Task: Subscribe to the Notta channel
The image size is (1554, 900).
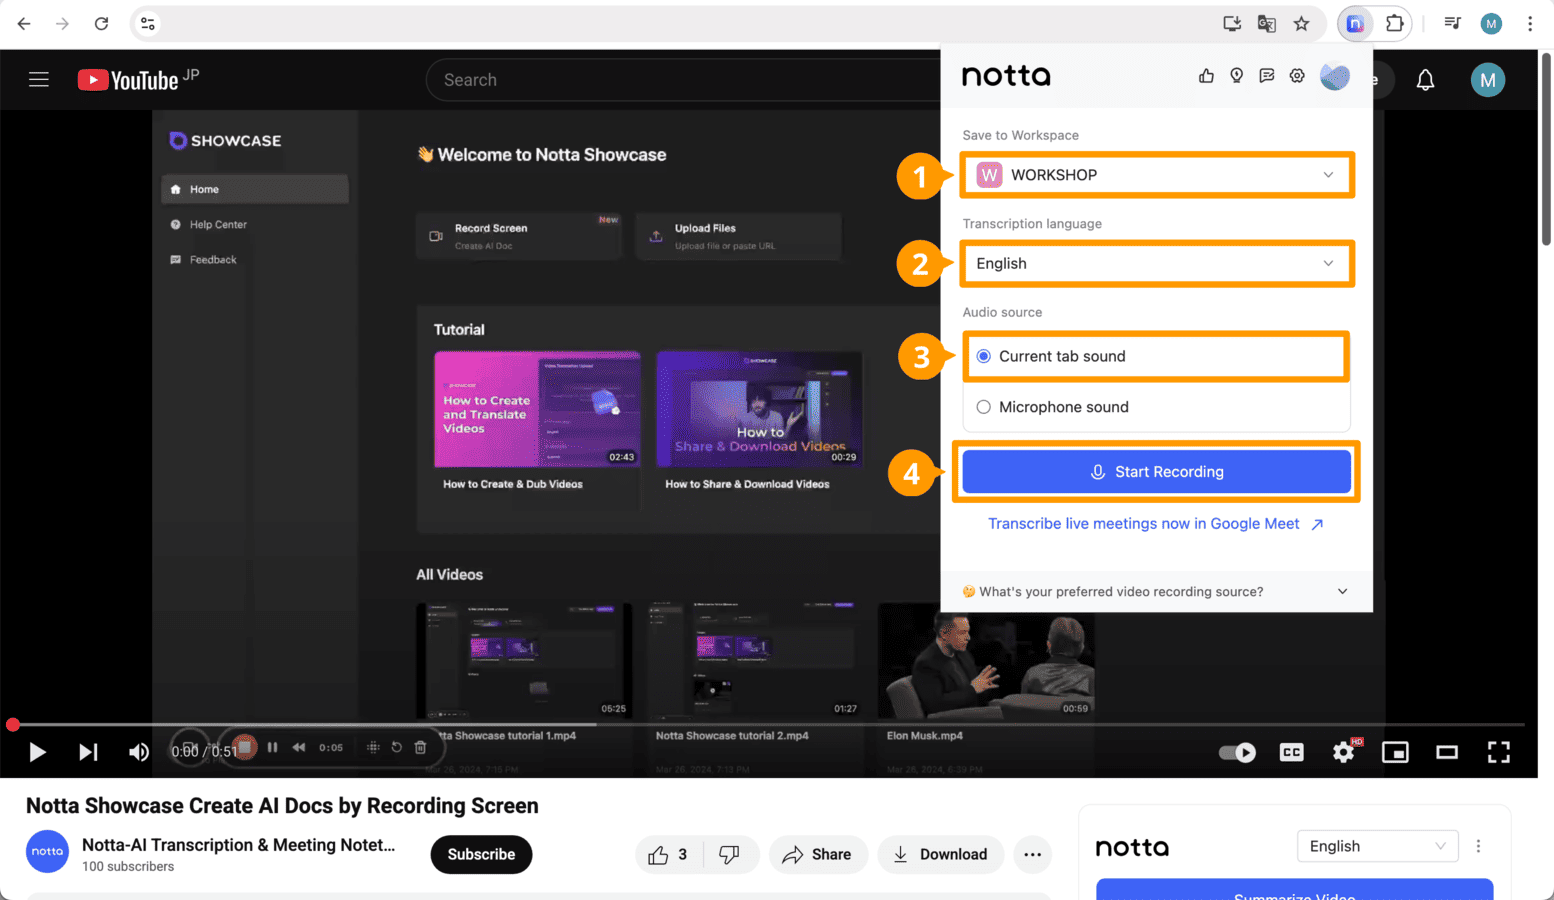Action: [x=481, y=854]
